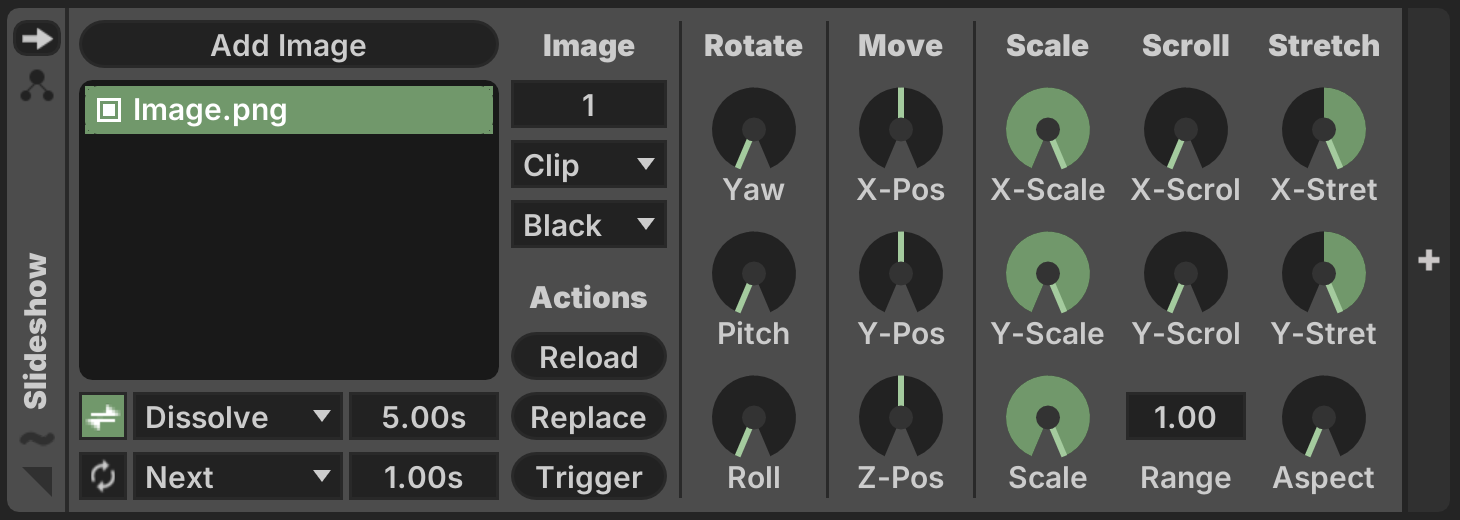Open the Next mode dropdown
This screenshot has height=520, width=1460.
237,477
